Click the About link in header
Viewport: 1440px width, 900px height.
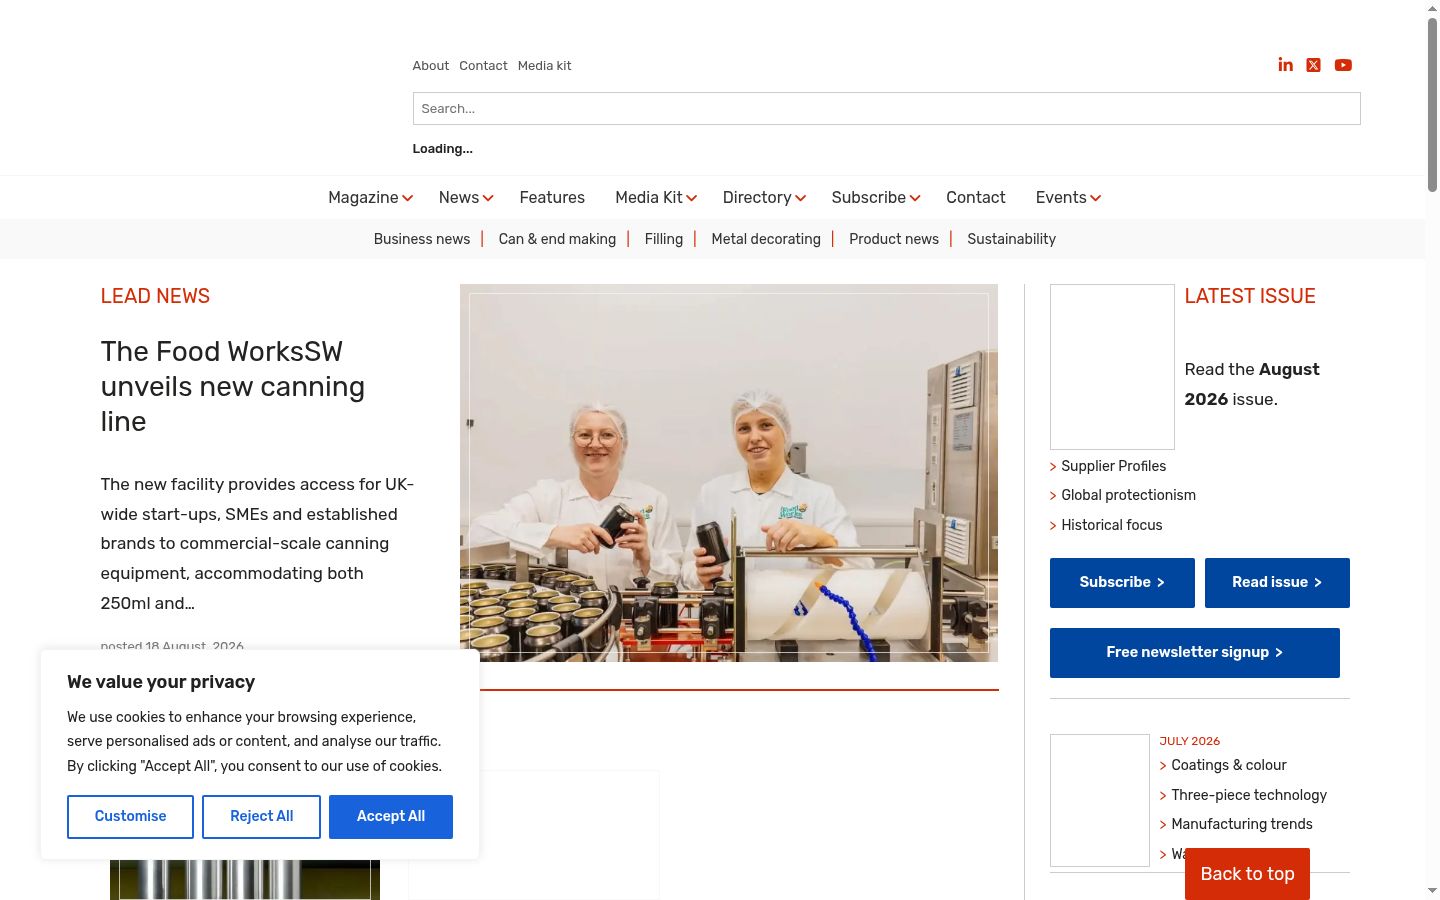tap(431, 66)
